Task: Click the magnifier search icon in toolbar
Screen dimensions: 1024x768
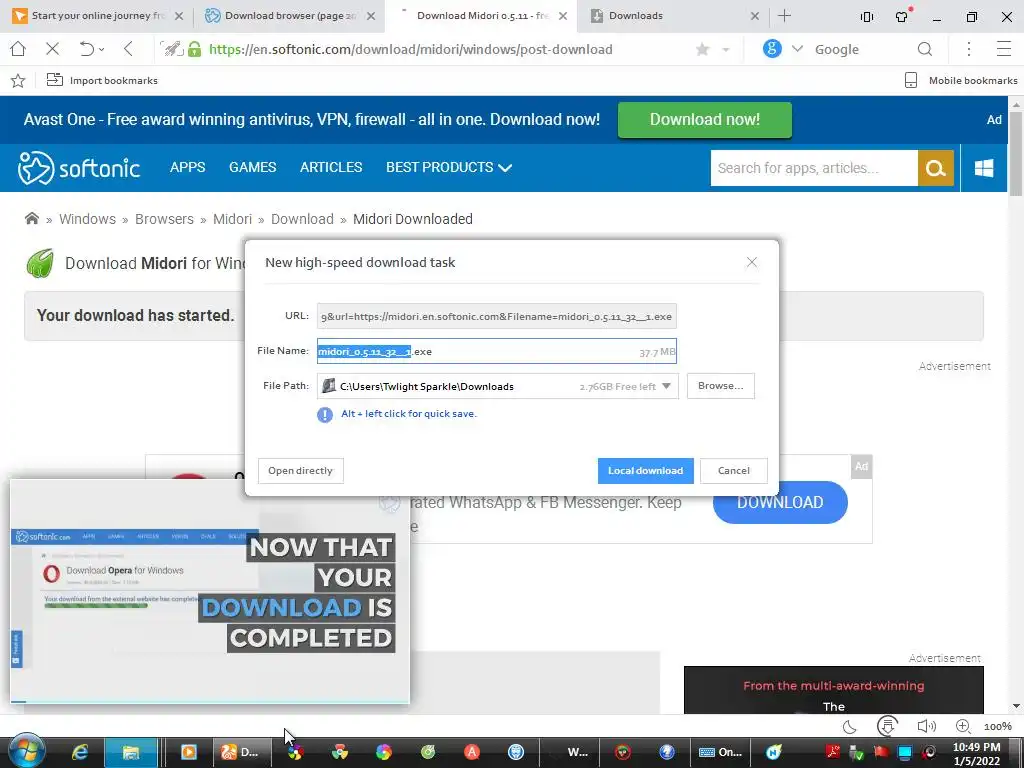Action: pyautogui.click(x=925, y=49)
